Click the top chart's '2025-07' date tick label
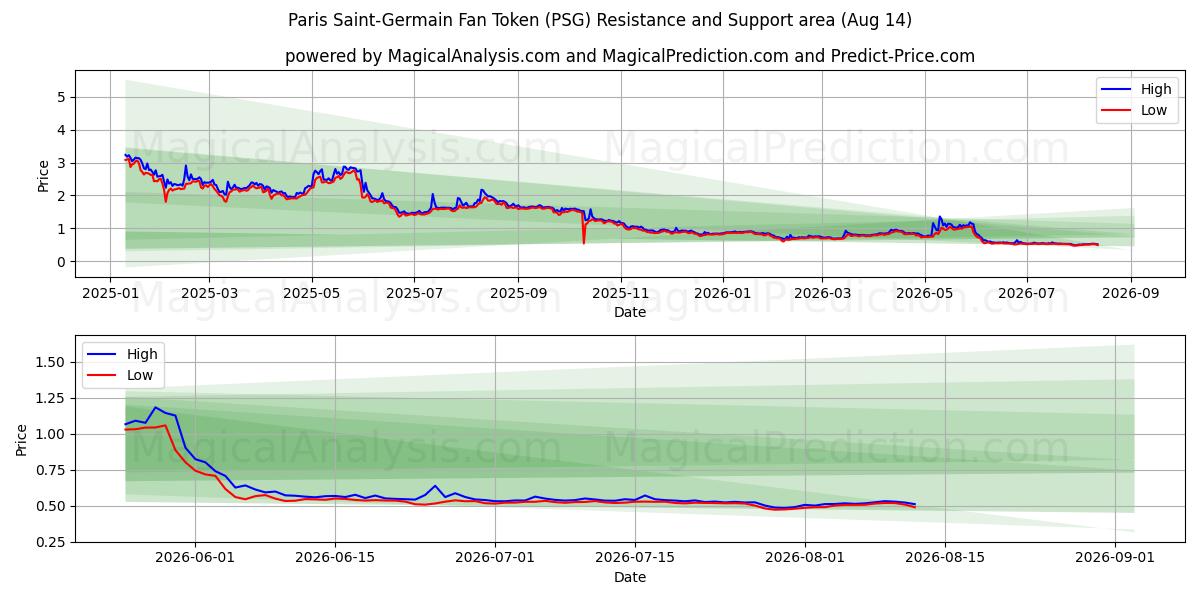 [414, 294]
